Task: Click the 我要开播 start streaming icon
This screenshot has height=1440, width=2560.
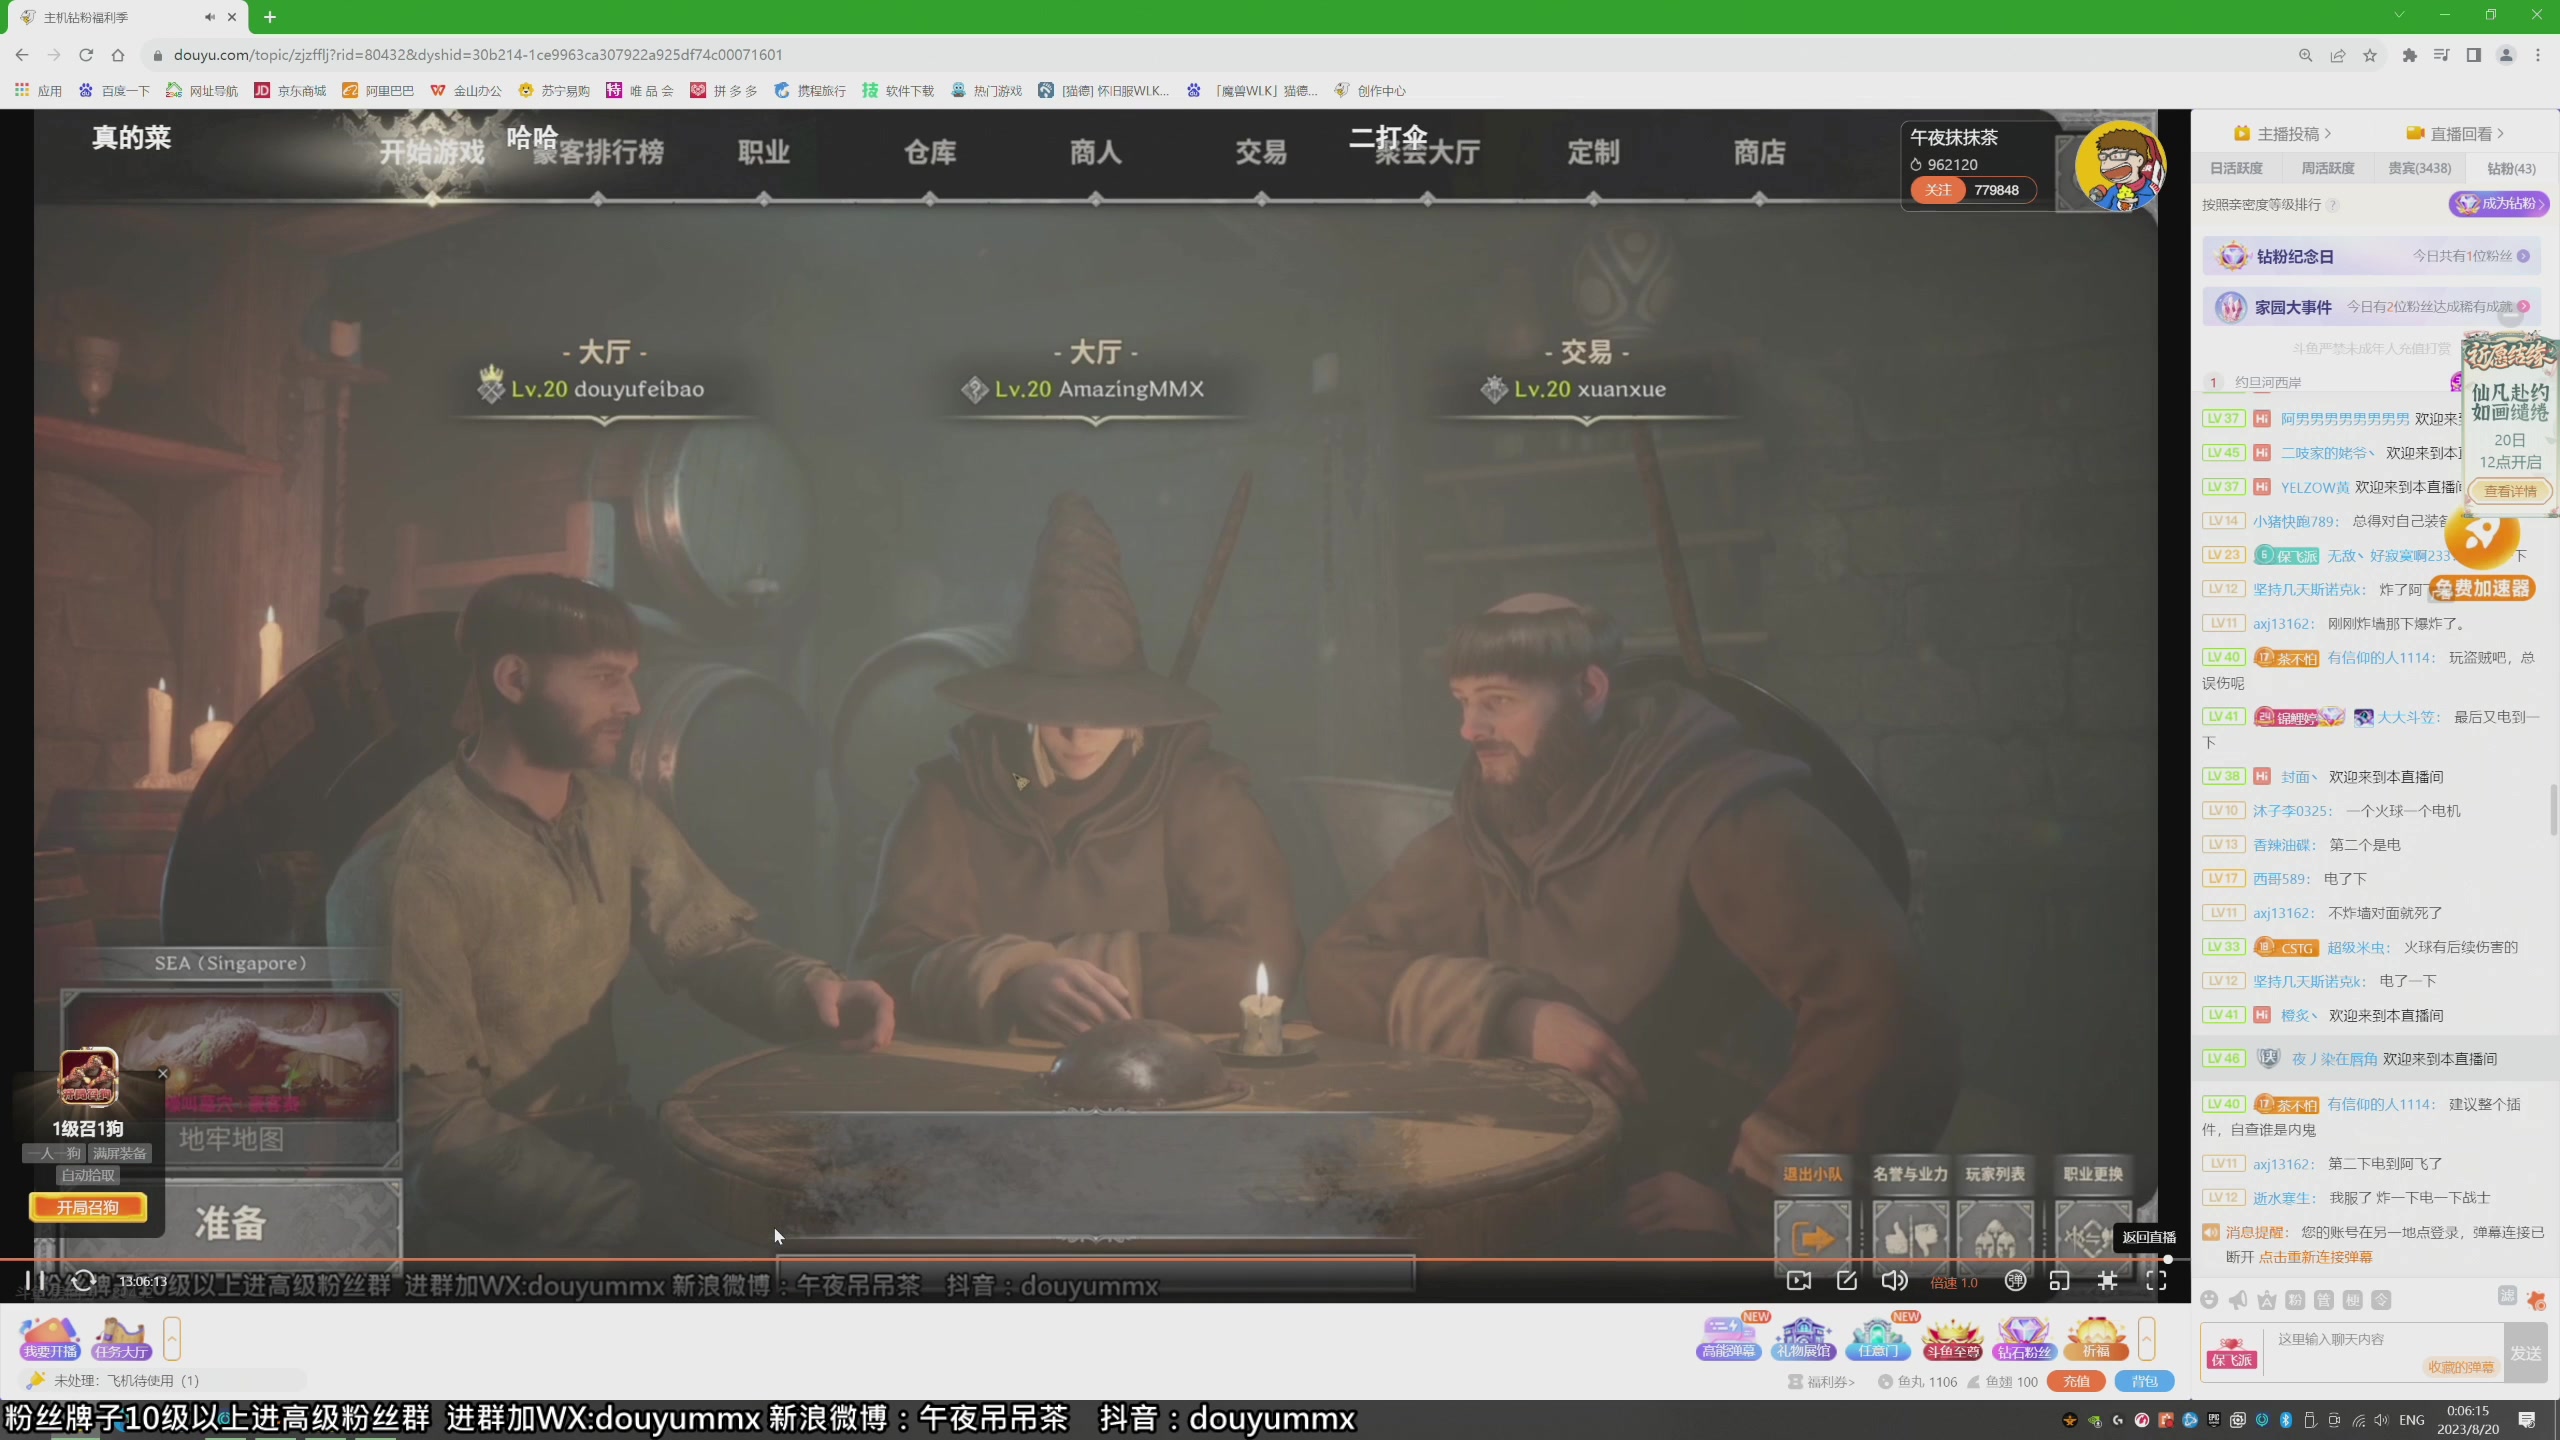Action: point(50,1338)
